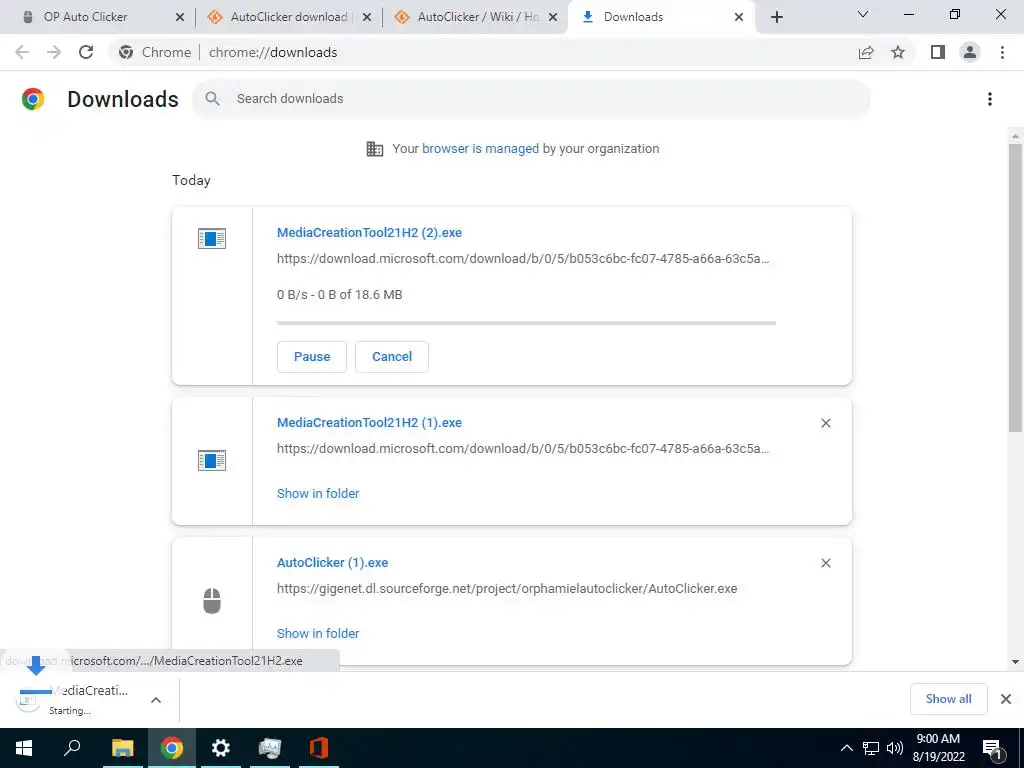Open MediaCreationTool21H2 (1).exe link
Screen dimensions: 1024x768
tap(369, 423)
